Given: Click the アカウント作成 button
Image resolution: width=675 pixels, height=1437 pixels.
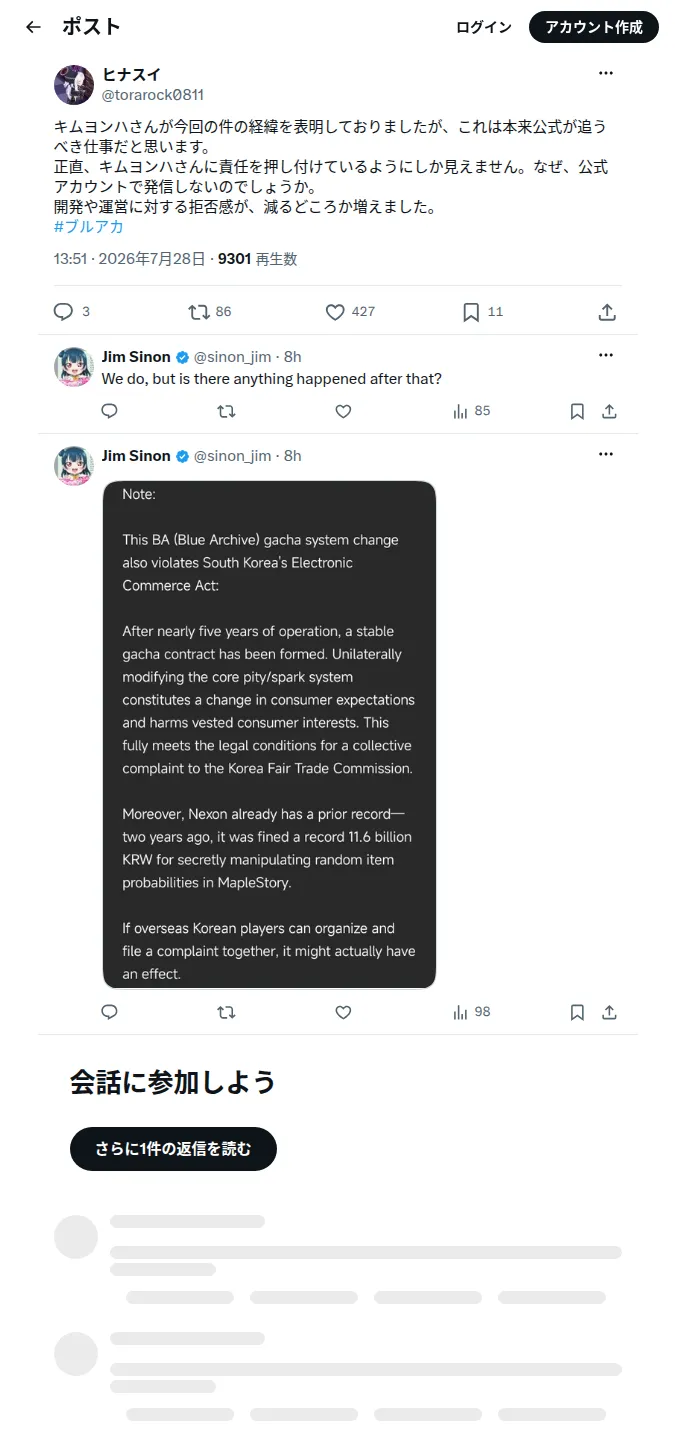Looking at the screenshot, I should tap(594, 27).
